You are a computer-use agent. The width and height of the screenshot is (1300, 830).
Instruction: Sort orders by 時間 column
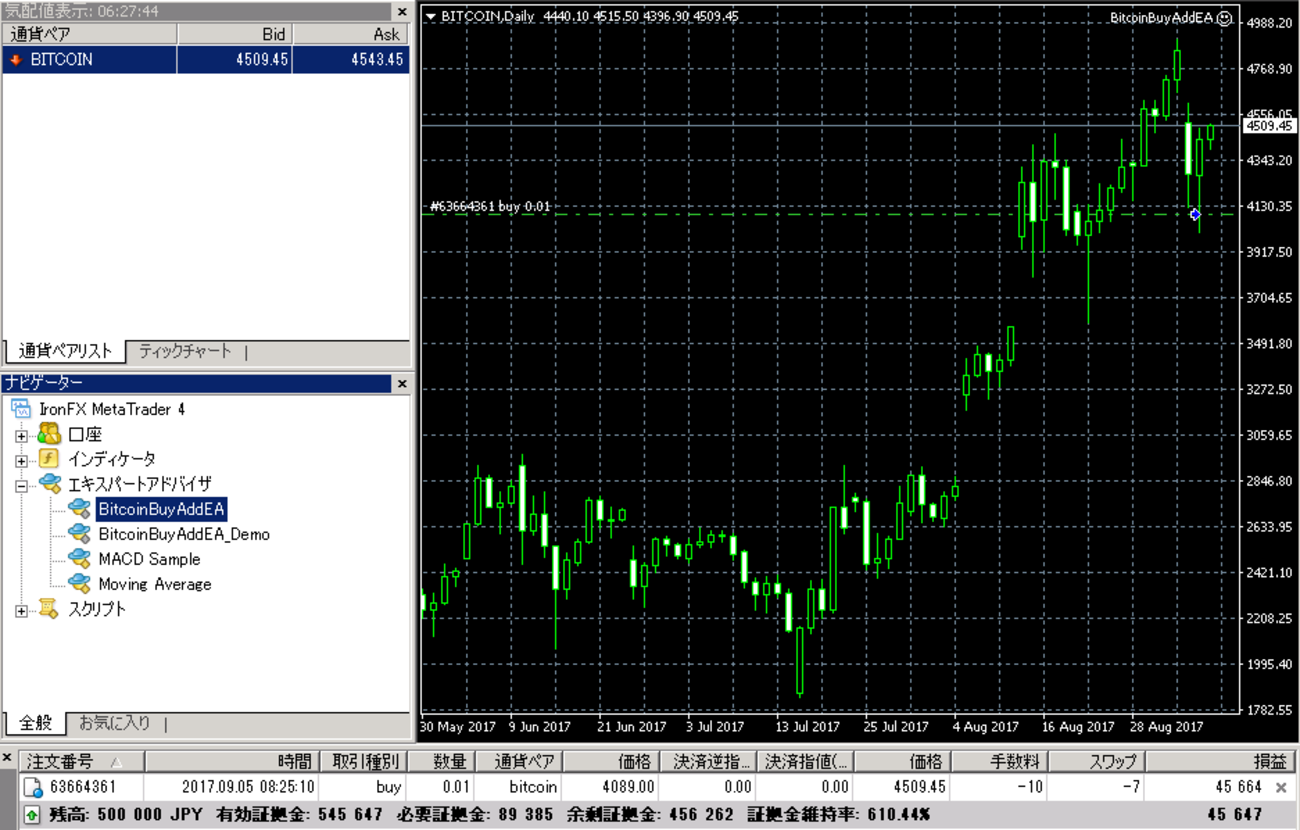232,761
